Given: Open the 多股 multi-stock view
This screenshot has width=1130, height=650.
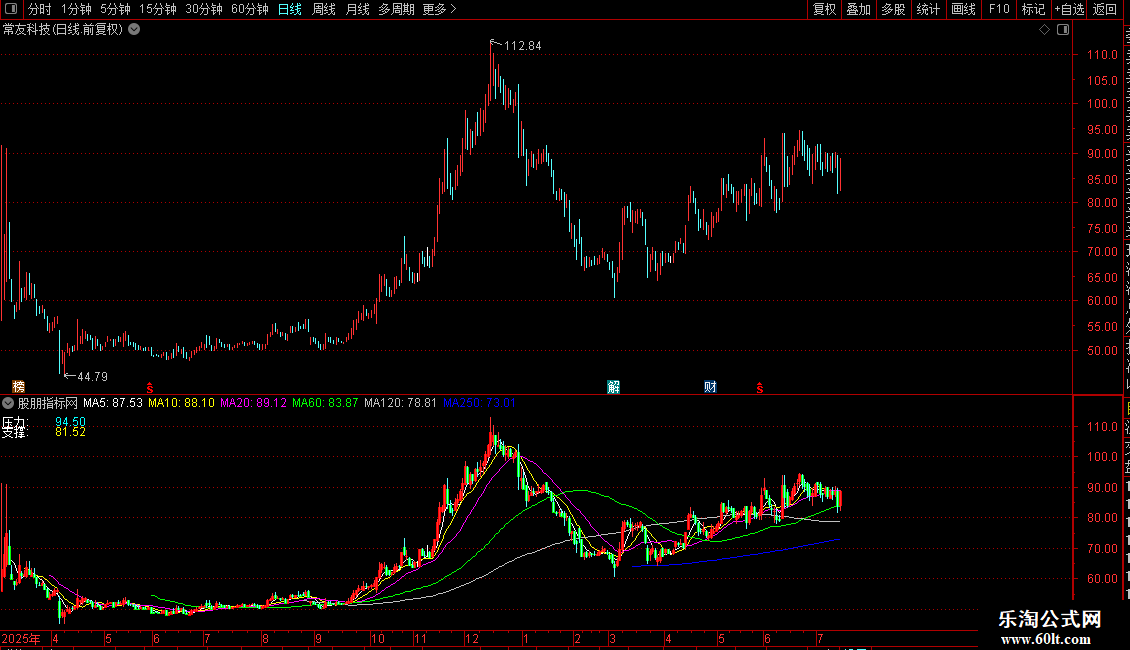Looking at the screenshot, I should click(x=894, y=9).
